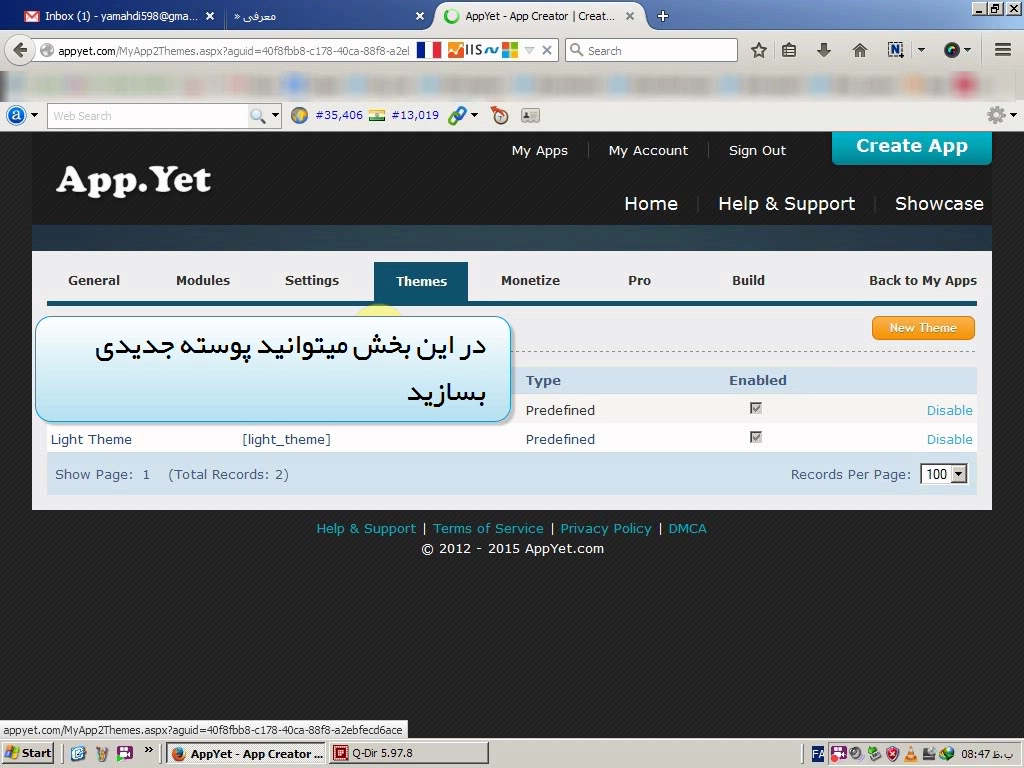Expand the color circle addon dropdown
The width and height of the screenshot is (1024, 768).
point(968,50)
